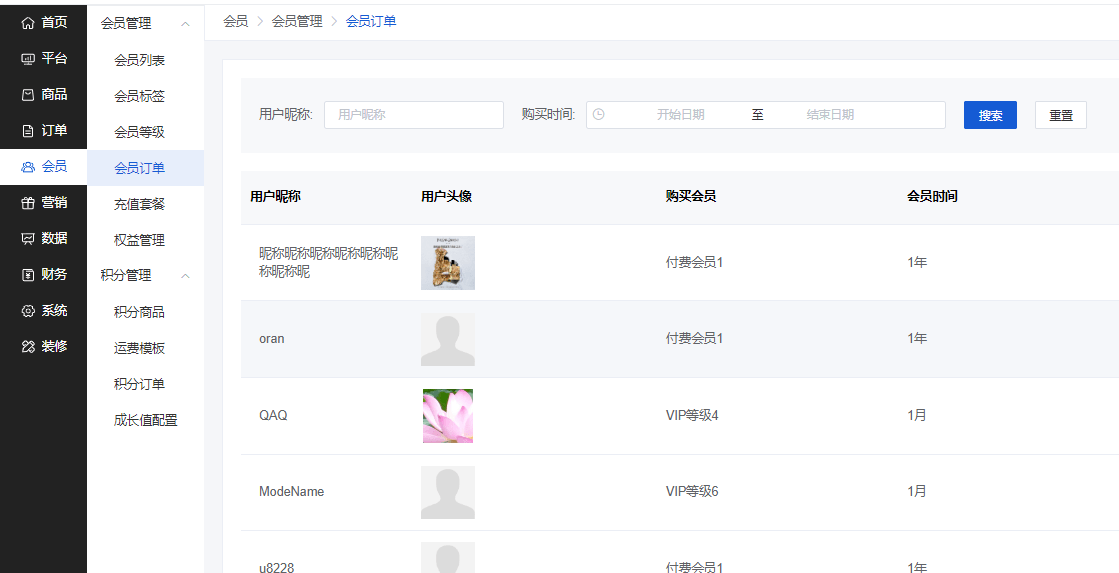Click the gift icon beside 营销
The image size is (1119, 573).
tap(28, 203)
